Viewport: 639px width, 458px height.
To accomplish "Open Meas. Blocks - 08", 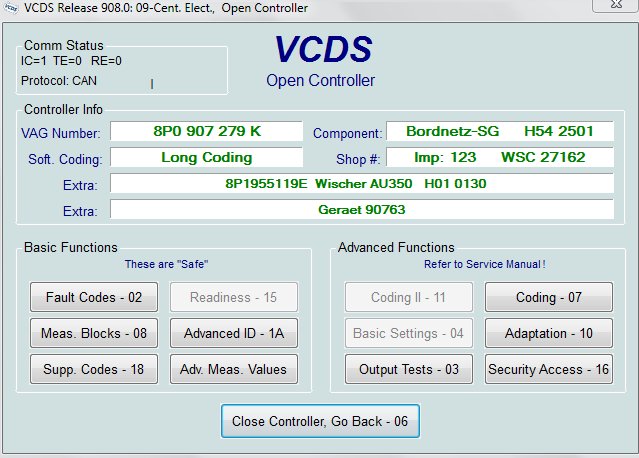I will (94, 333).
